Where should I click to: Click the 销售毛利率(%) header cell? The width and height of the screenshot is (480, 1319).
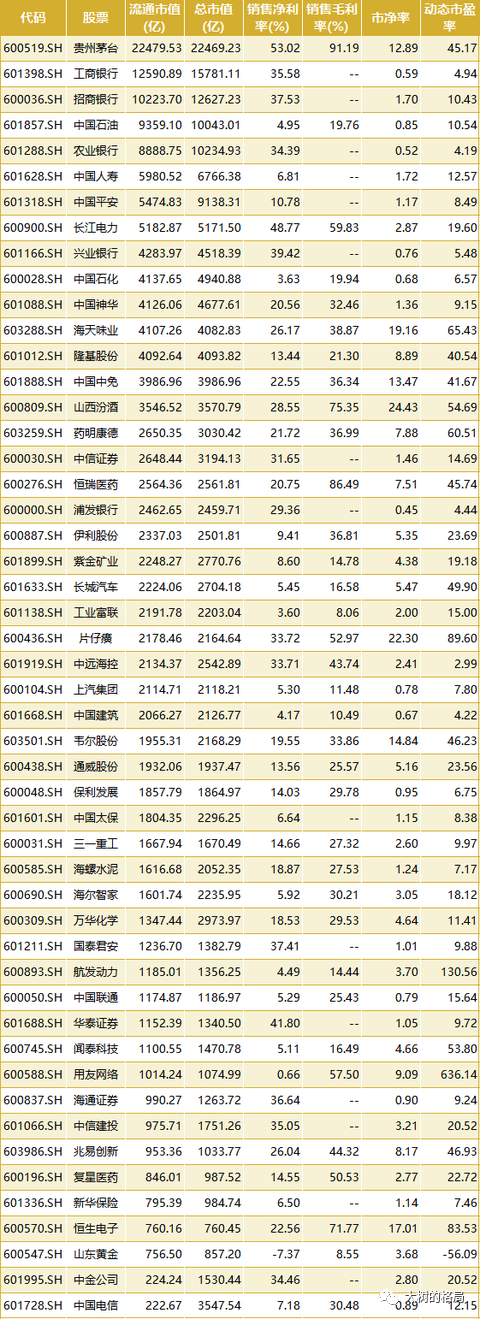(x=331, y=18)
